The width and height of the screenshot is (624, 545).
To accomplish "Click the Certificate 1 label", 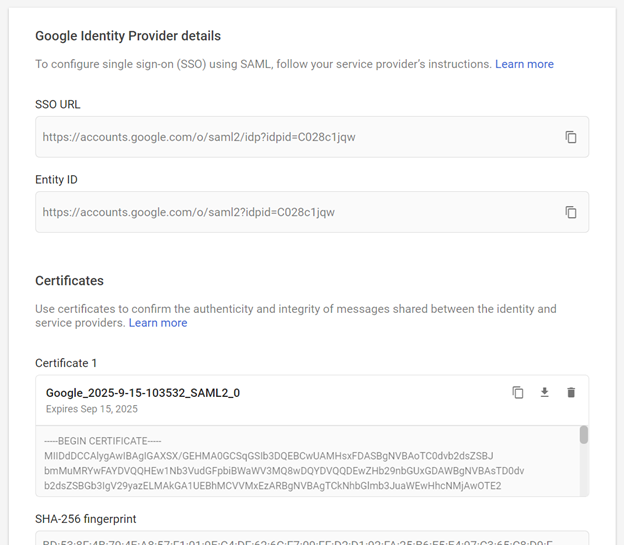I will pos(66,363).
